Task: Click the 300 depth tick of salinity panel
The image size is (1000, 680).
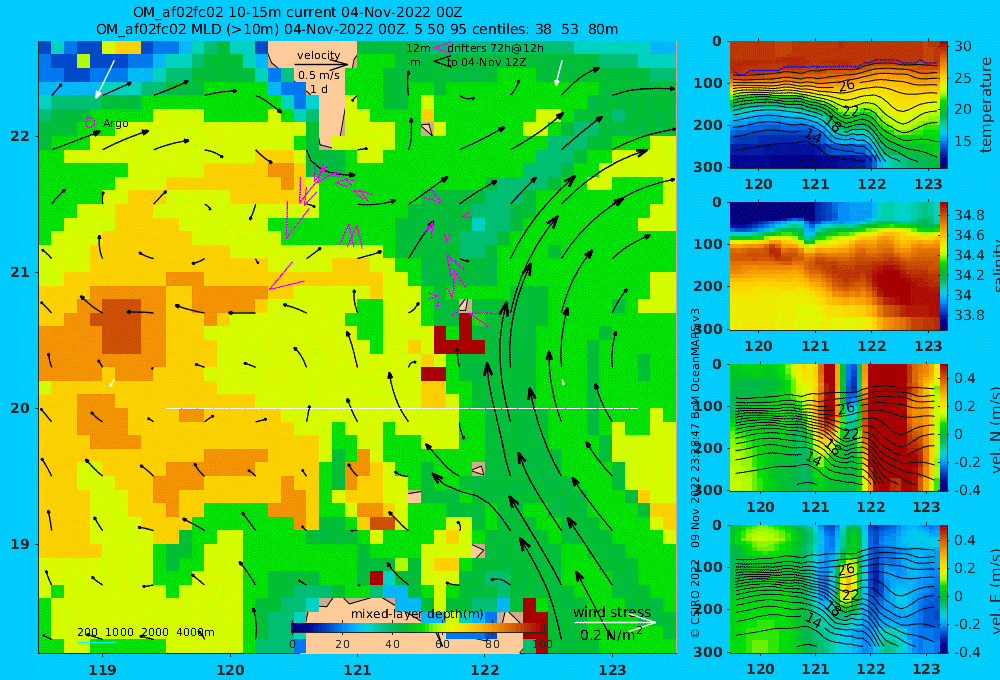Action: [709, 329]
